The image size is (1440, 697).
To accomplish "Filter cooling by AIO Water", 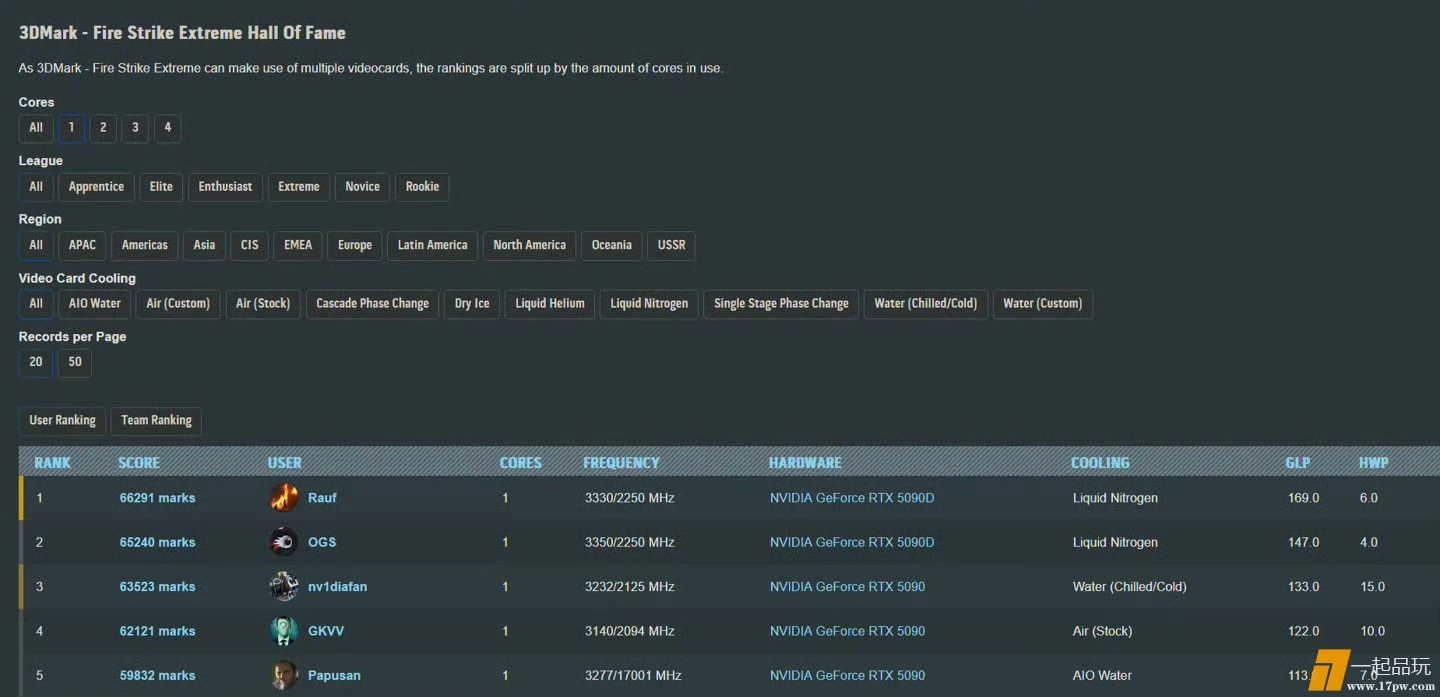I will 95,304.
